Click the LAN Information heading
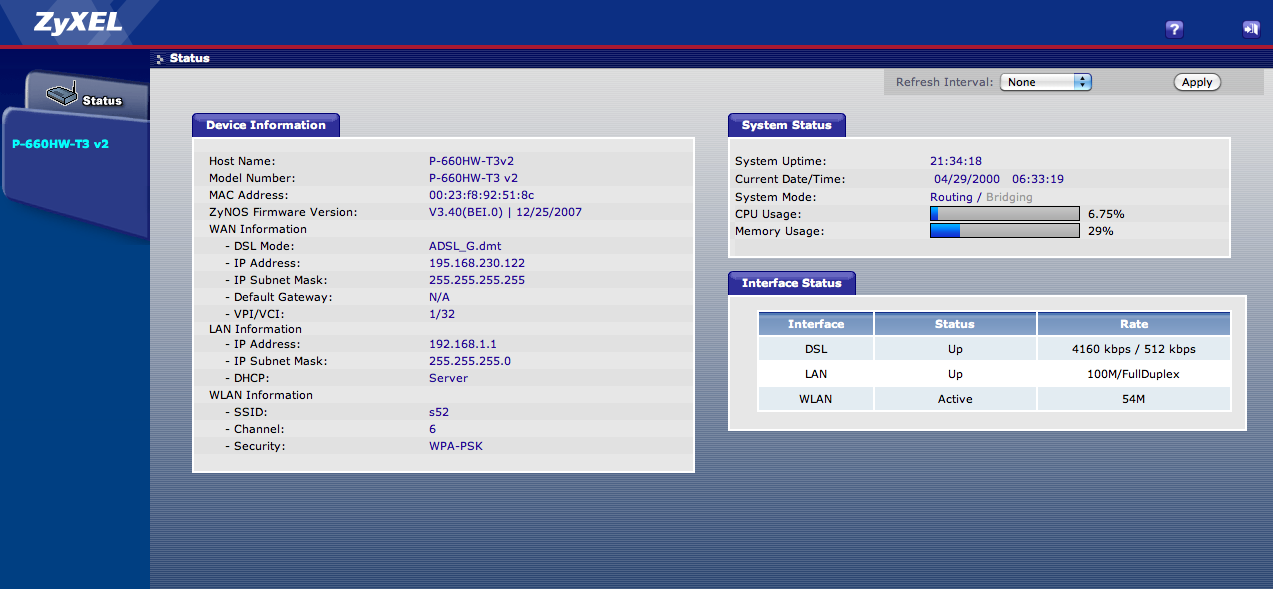Image resolution: width=1273 pixels, height=589 pixels. (255, 329)
